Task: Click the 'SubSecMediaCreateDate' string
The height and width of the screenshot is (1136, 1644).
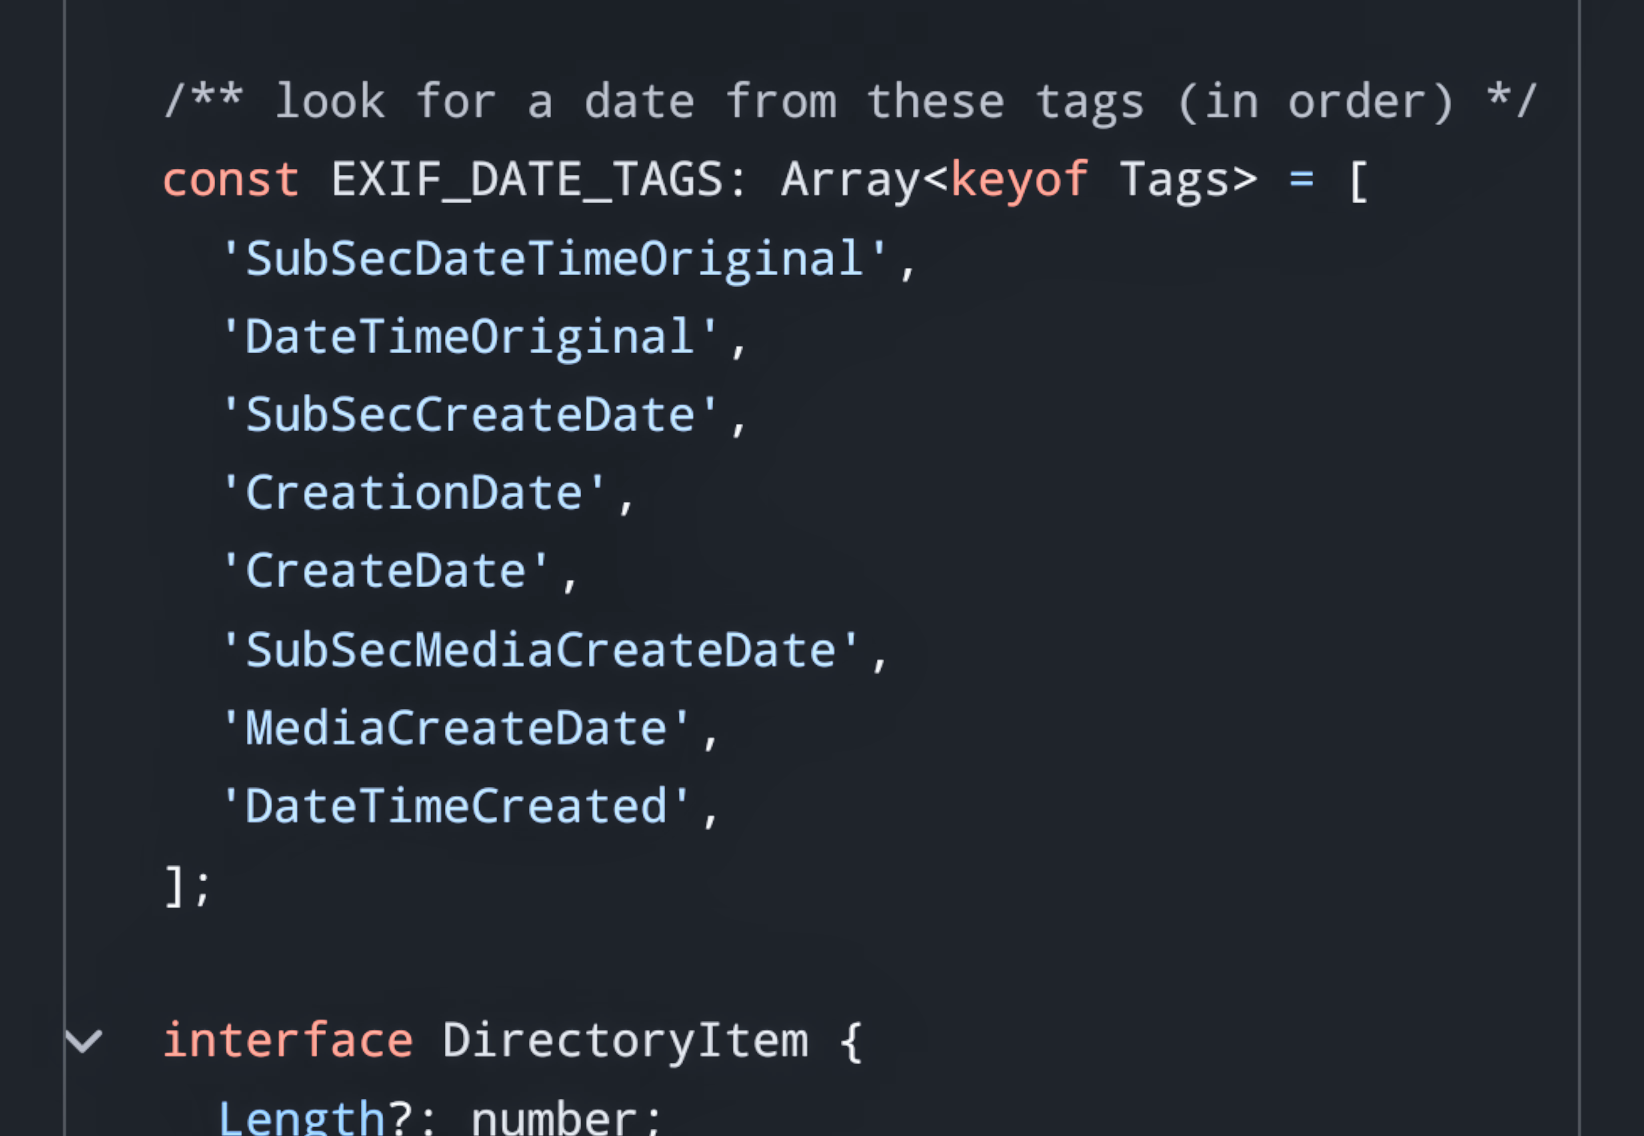Action: point(540,650)
